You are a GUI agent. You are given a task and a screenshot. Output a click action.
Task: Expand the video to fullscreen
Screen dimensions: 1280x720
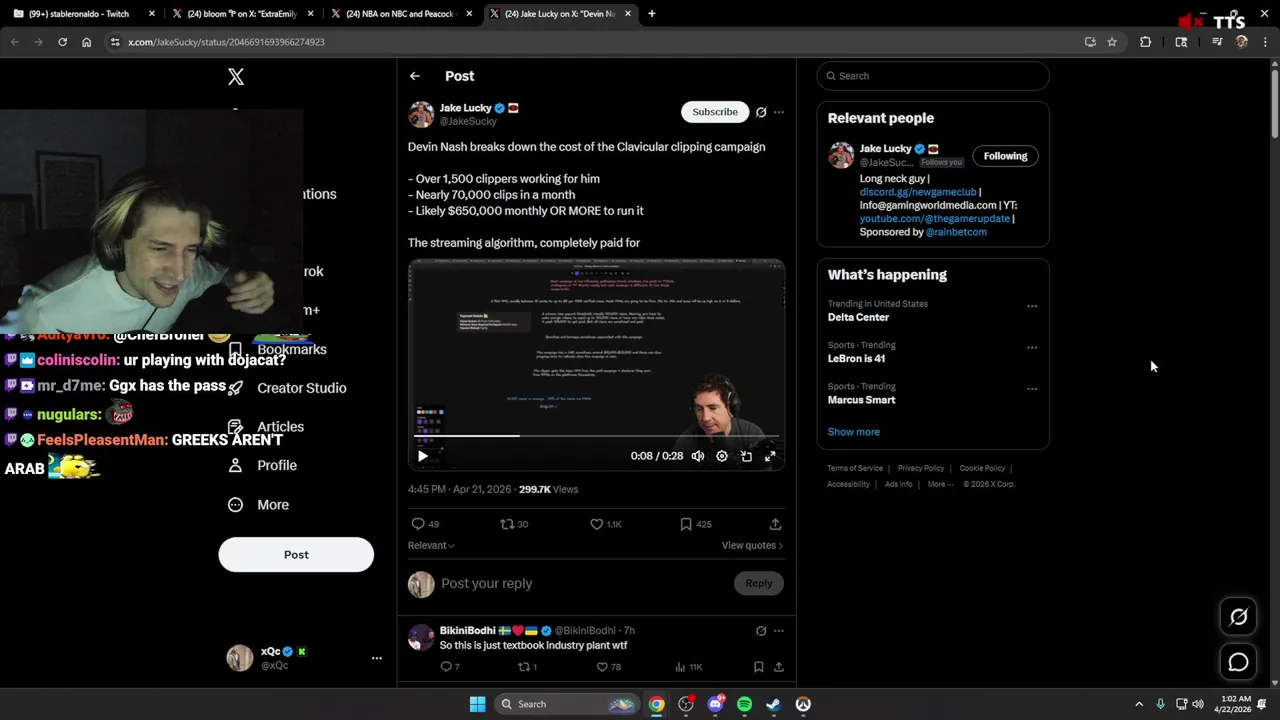[x=770, y=456]
